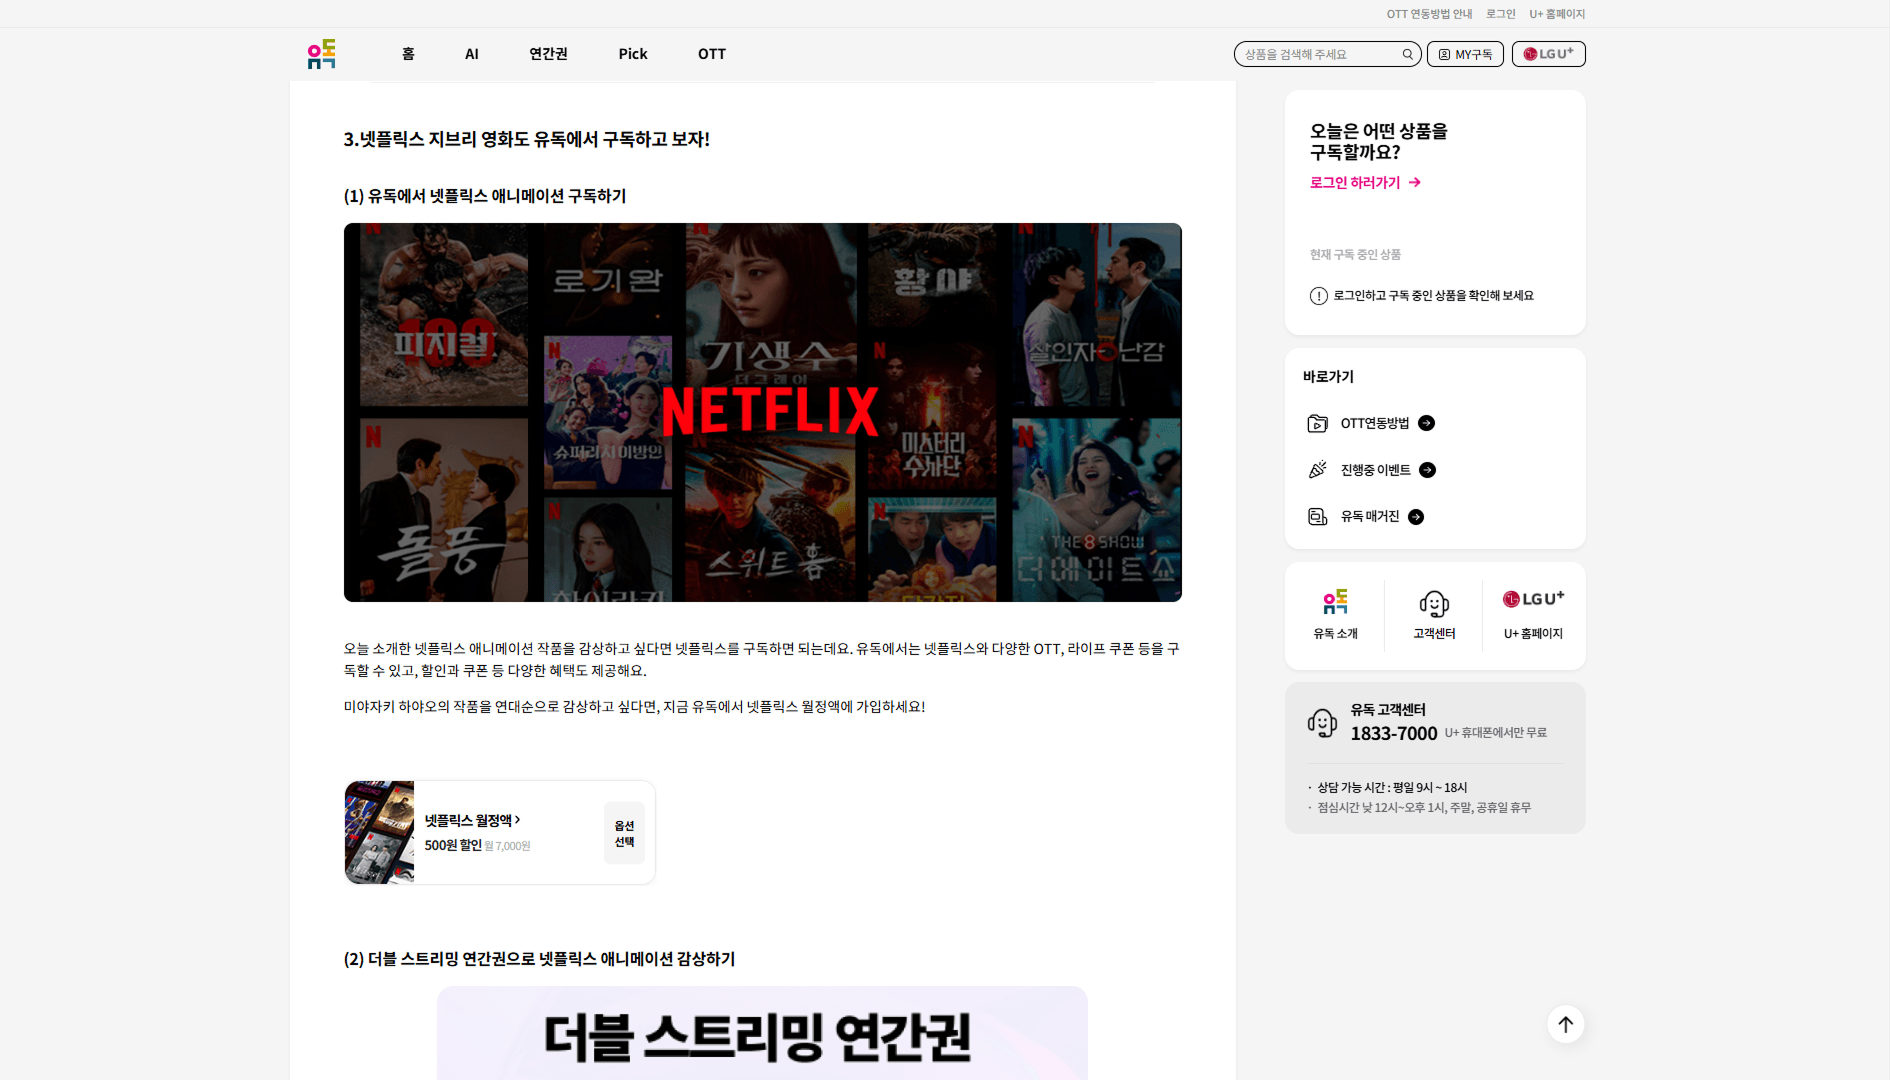Viewport: 1890px width, 1080px height.
Task: Click the scroll-to-top arrow button
Action: [x=1566, y=1024]
